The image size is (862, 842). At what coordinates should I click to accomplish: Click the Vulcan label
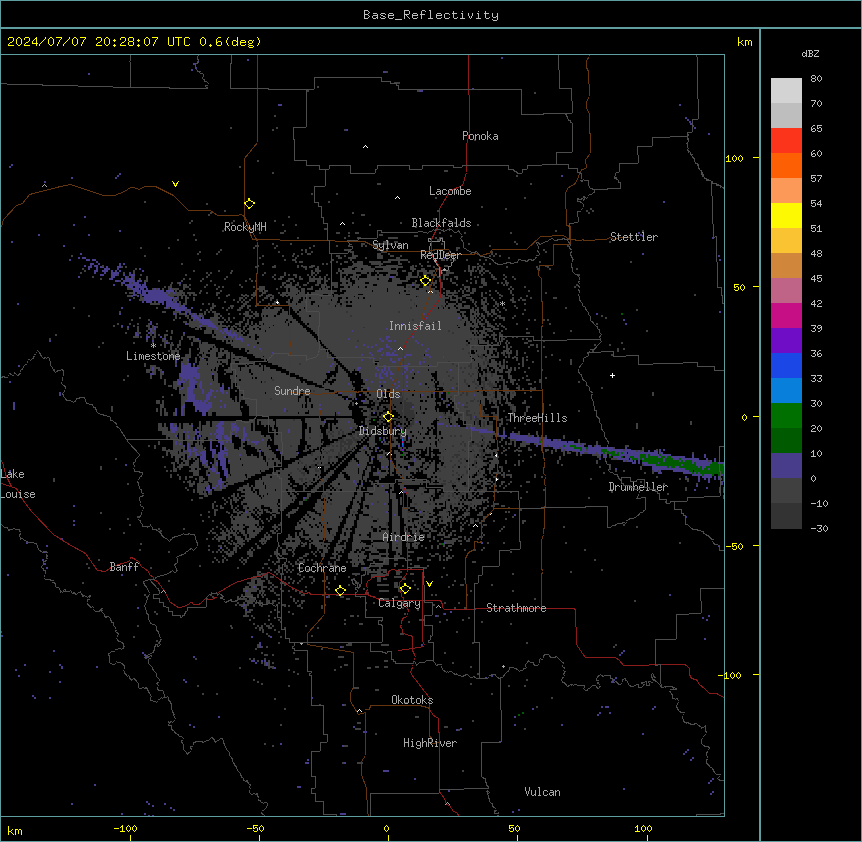pos(543,792)
